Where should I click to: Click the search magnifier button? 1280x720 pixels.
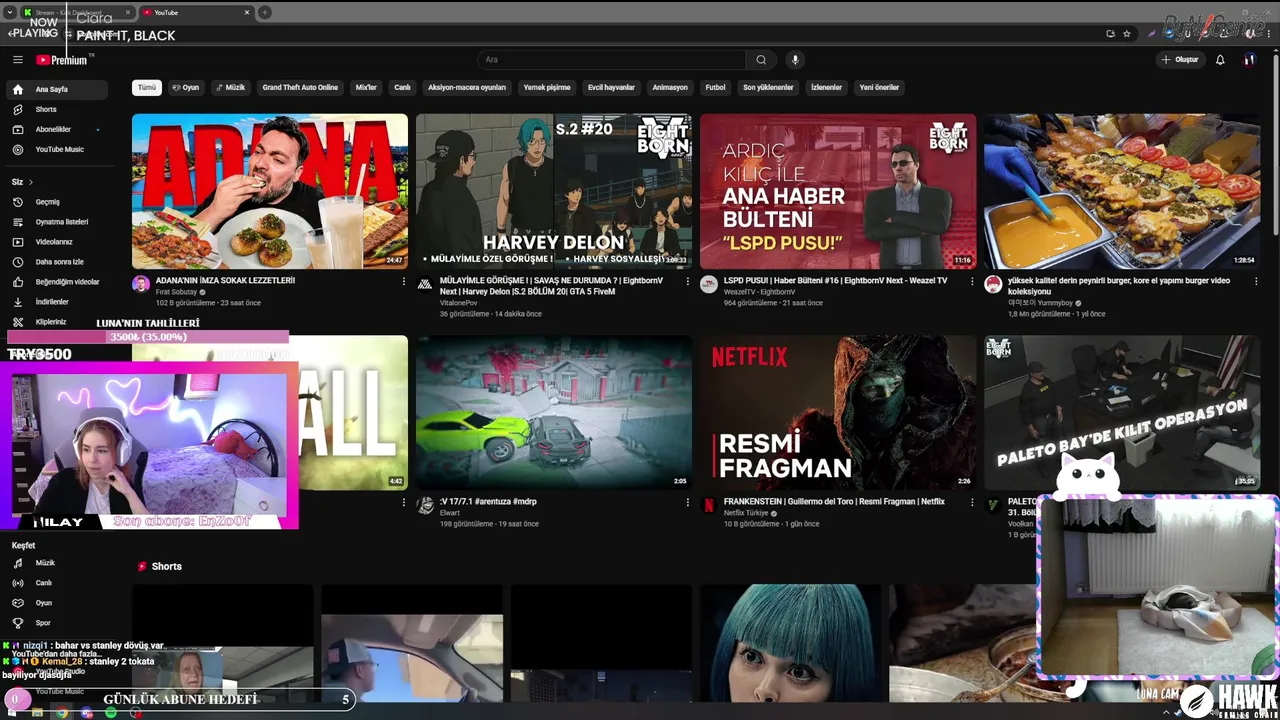point(761,60)
